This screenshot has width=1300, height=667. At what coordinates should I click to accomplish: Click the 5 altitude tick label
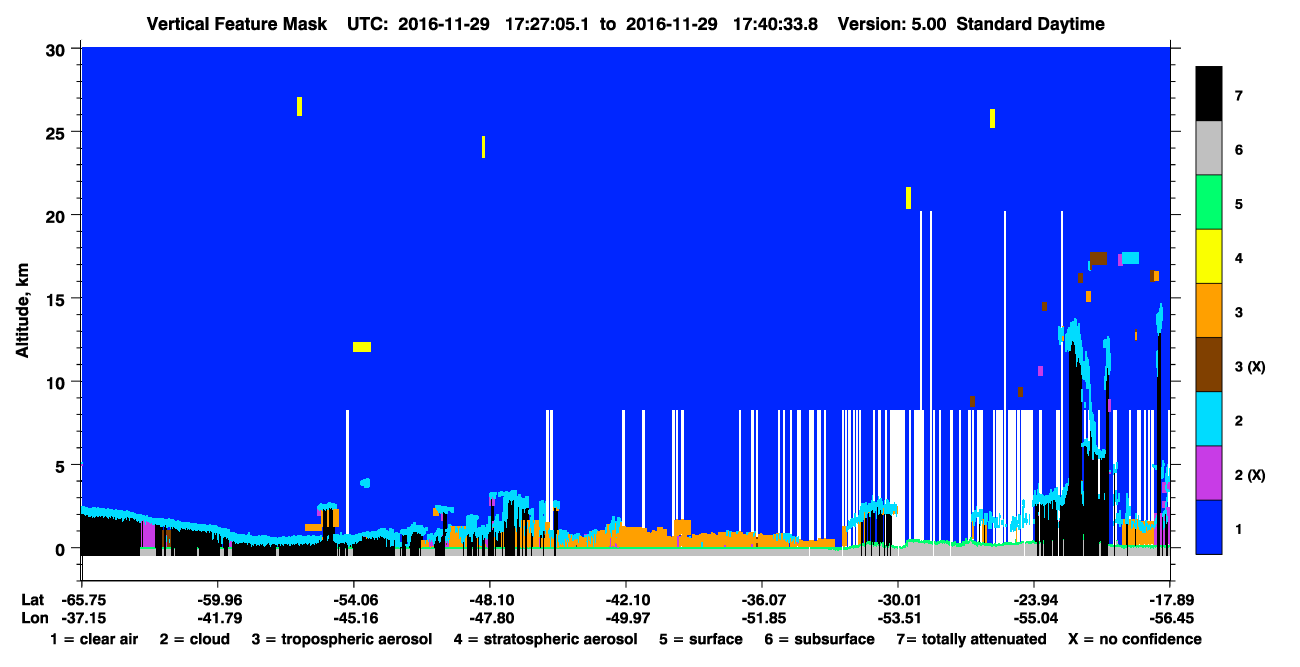coord(62,465)
